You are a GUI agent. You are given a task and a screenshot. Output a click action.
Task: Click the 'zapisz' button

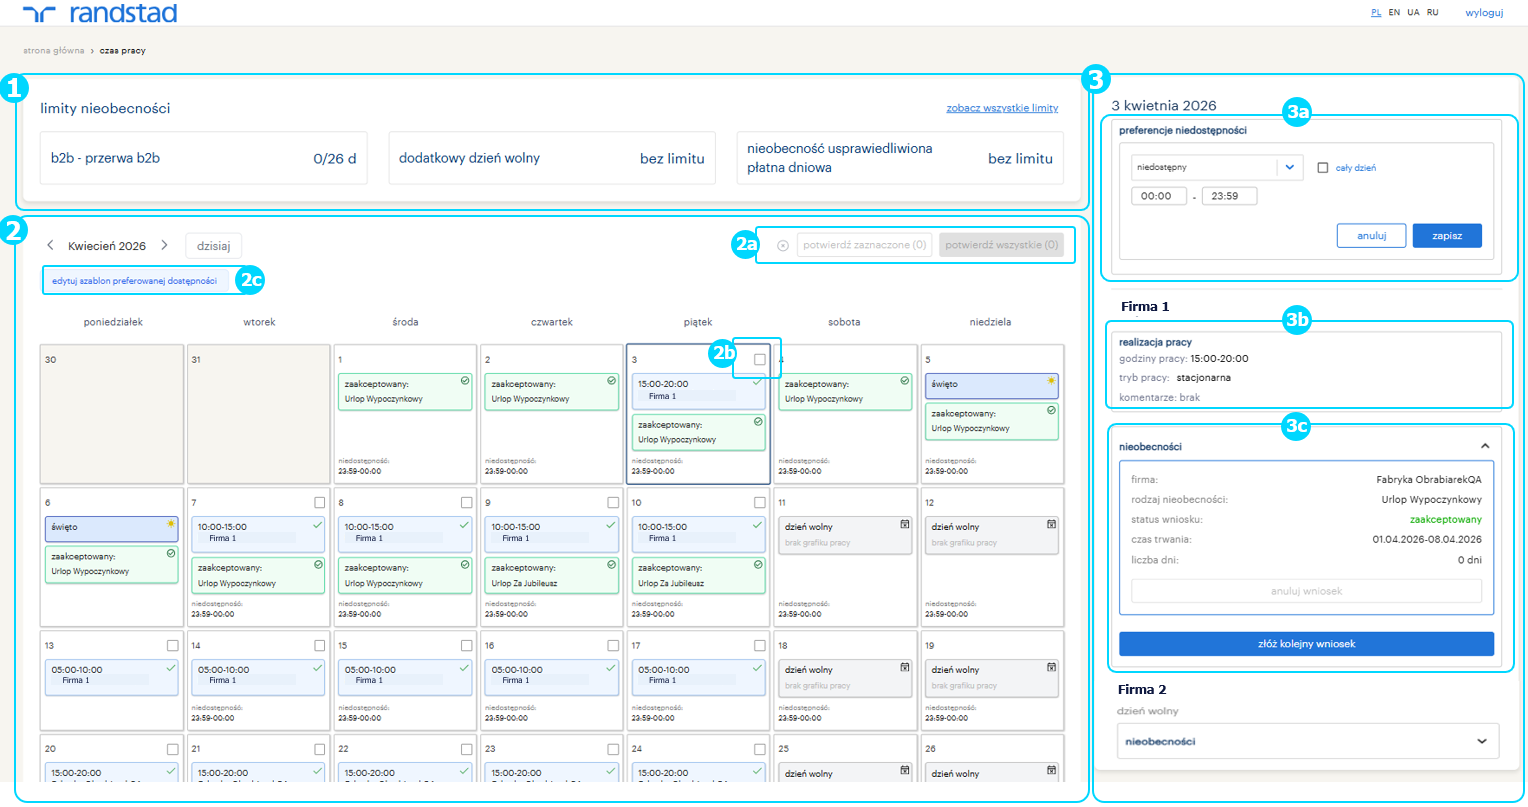click(1446, 236)
